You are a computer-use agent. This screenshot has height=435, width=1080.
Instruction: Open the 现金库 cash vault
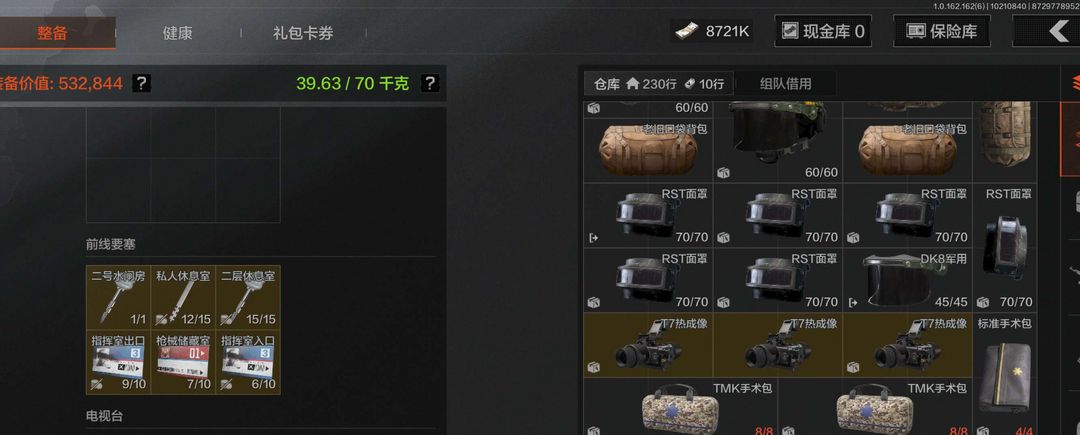[822, 31]
